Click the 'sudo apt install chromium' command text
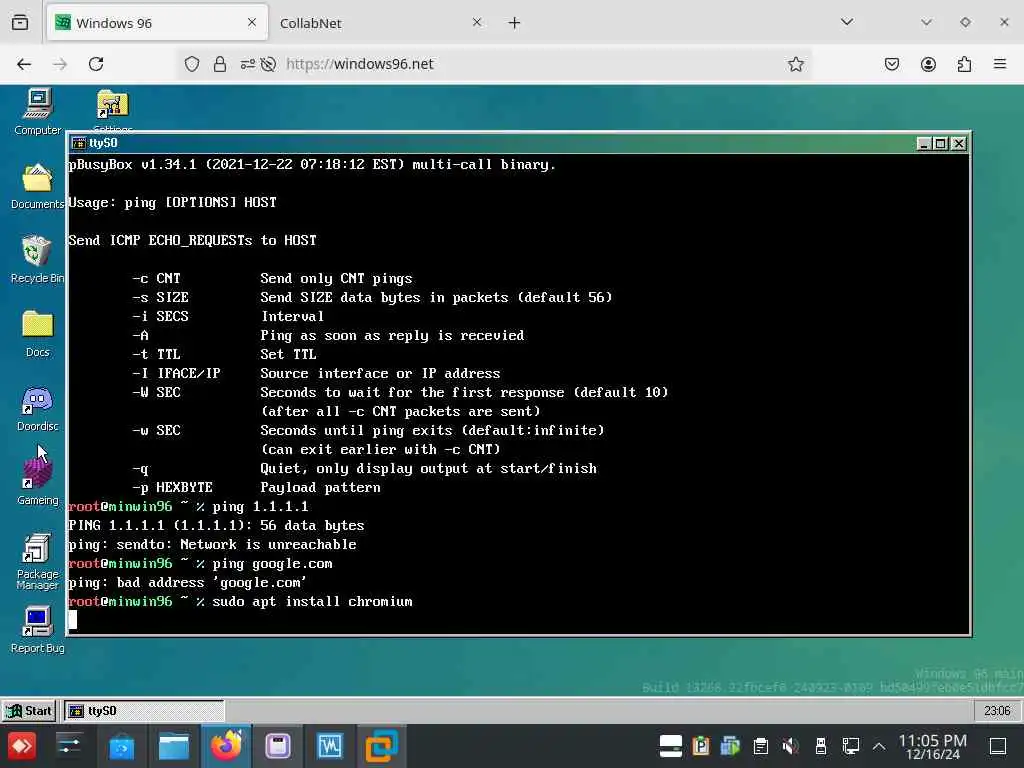Screen dimensions: 1024x768 click(312, 601)
